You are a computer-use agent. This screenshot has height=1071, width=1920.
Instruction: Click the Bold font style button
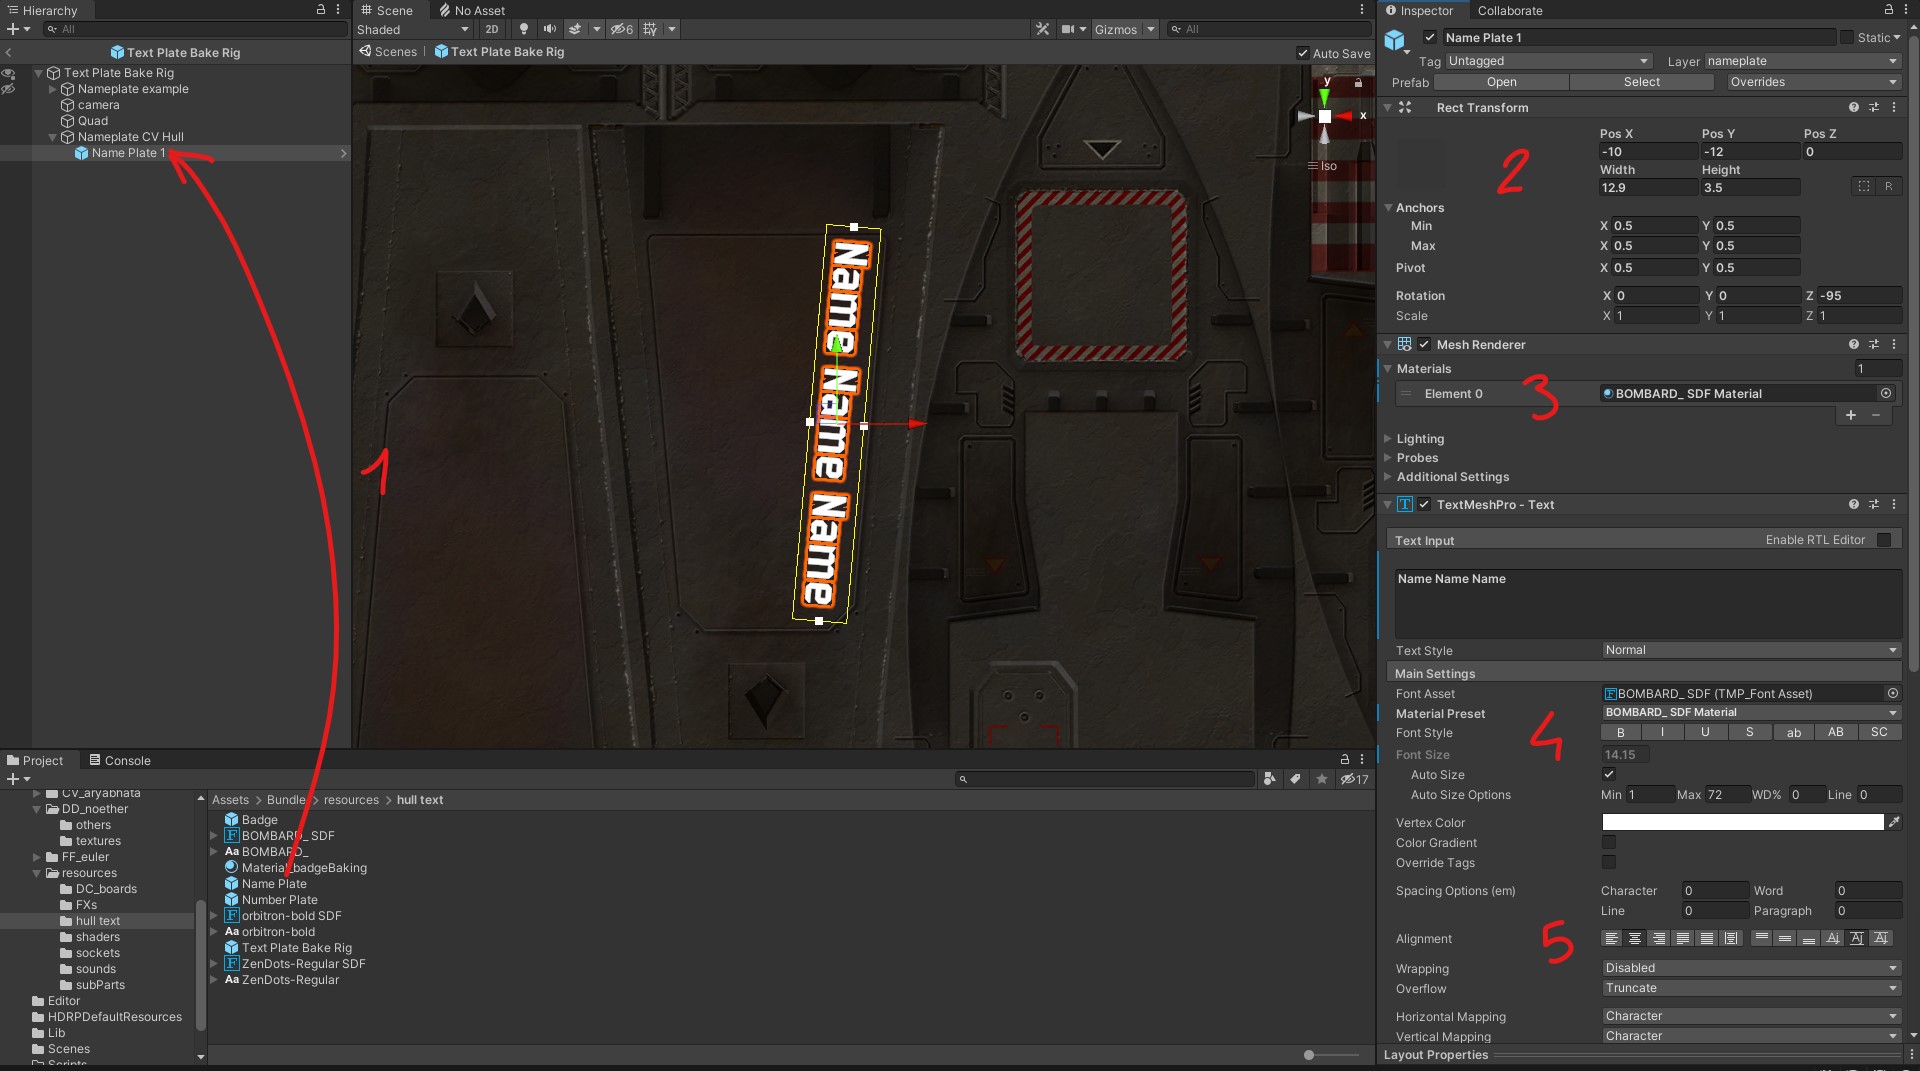click(x=1620, y=732)
